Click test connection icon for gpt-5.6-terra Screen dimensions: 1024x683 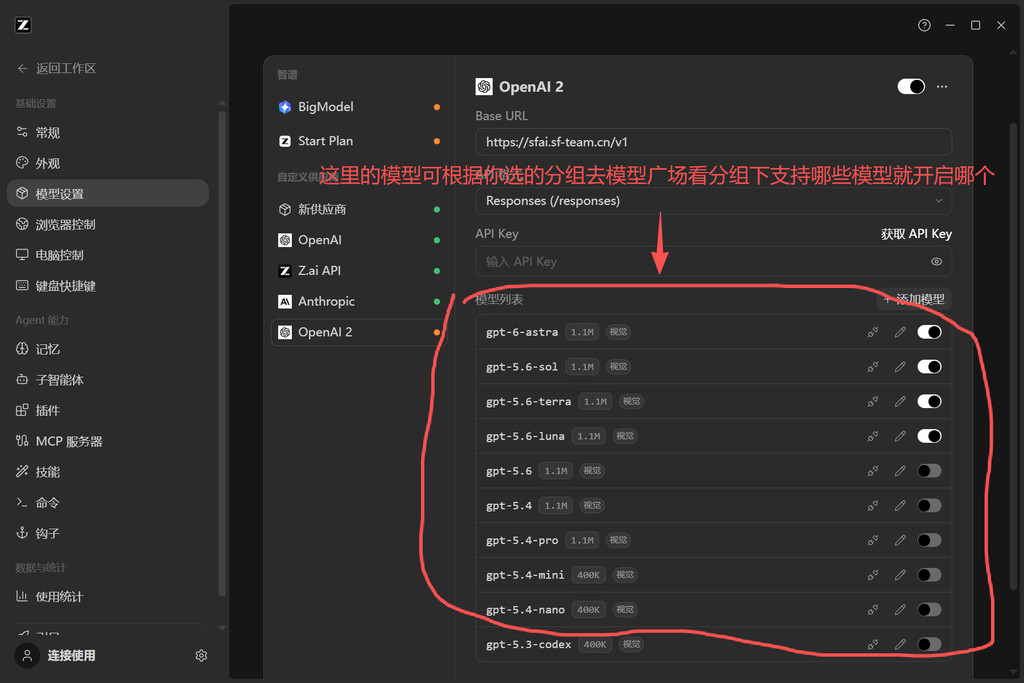(872, 402)
